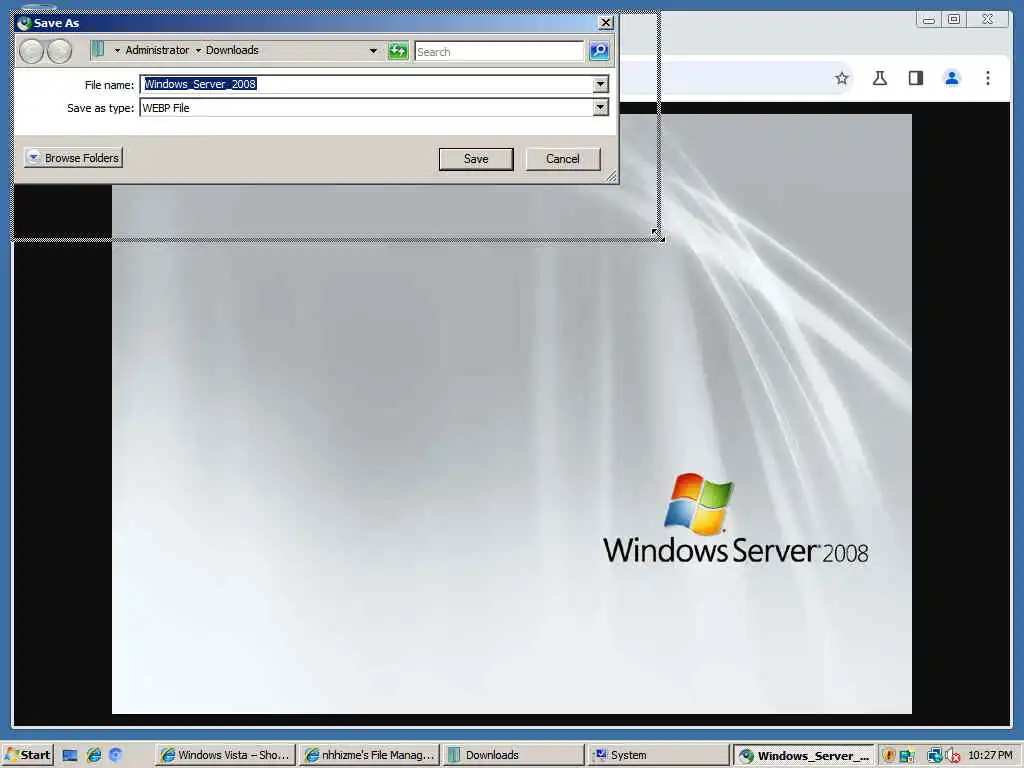Viewport: 1024px width, 768px height.
Task: Open the Save as type dropdown
Action: (600, 108)
